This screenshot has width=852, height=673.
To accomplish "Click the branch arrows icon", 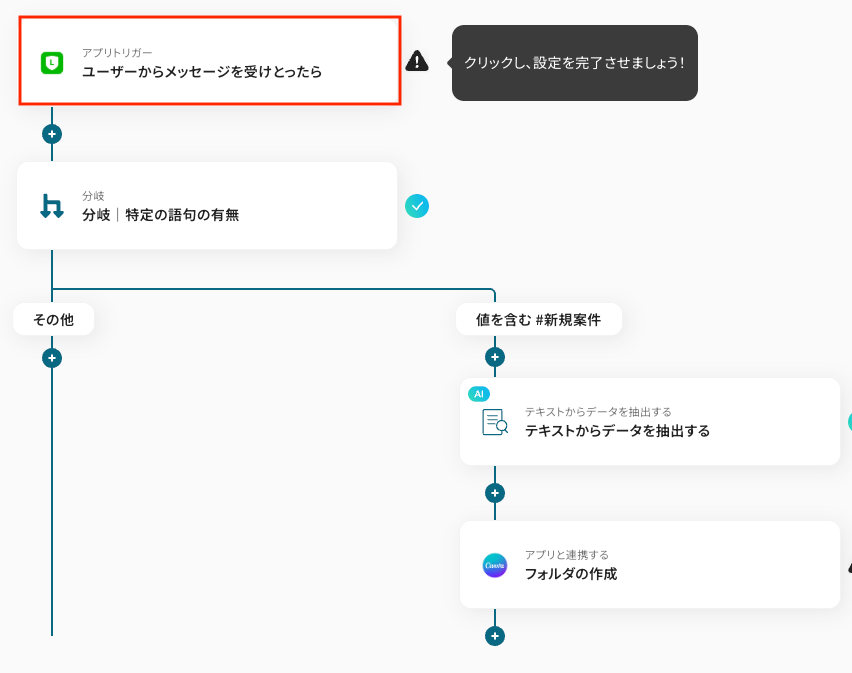I will point(52,206).
